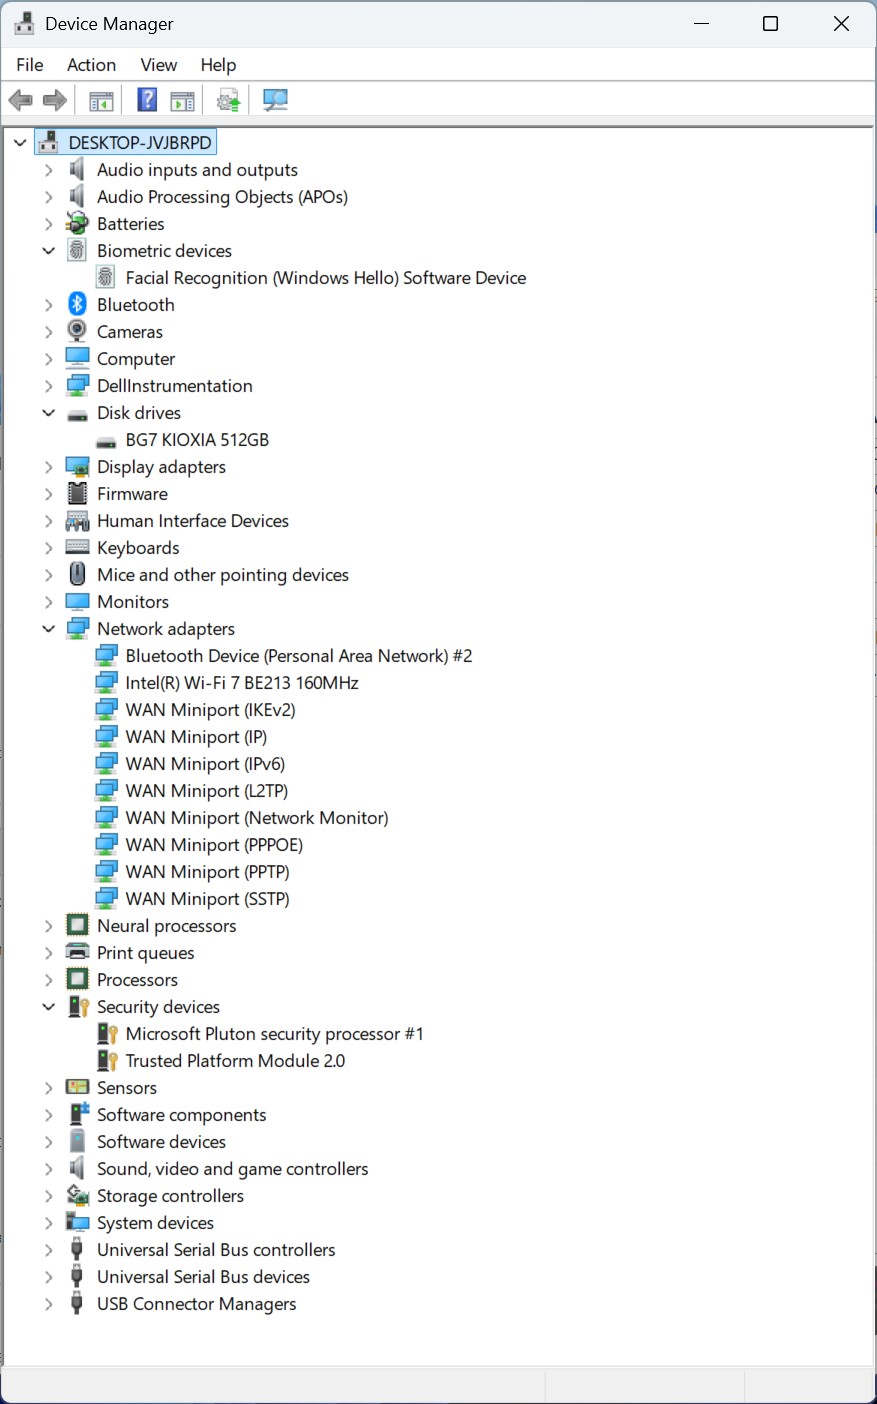Click the Cameras webcam icon
The image size is (877, 1404).
click(x=77, y=331)
